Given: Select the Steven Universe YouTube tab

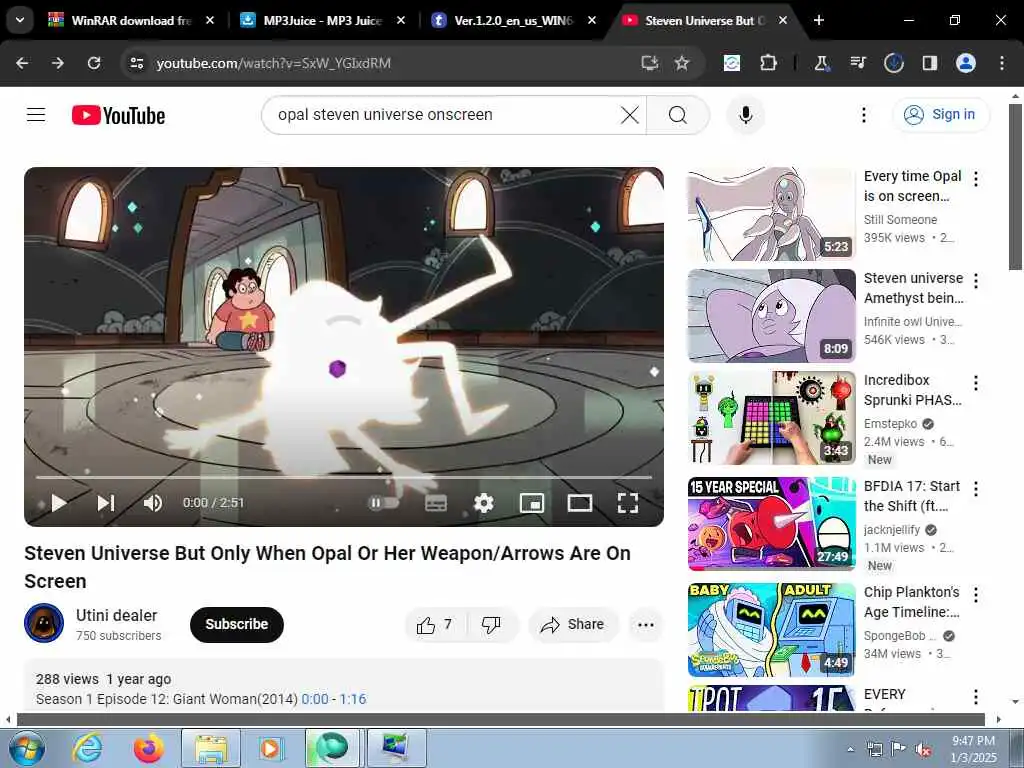Looking at the screenshot, I should pos(703,20).
